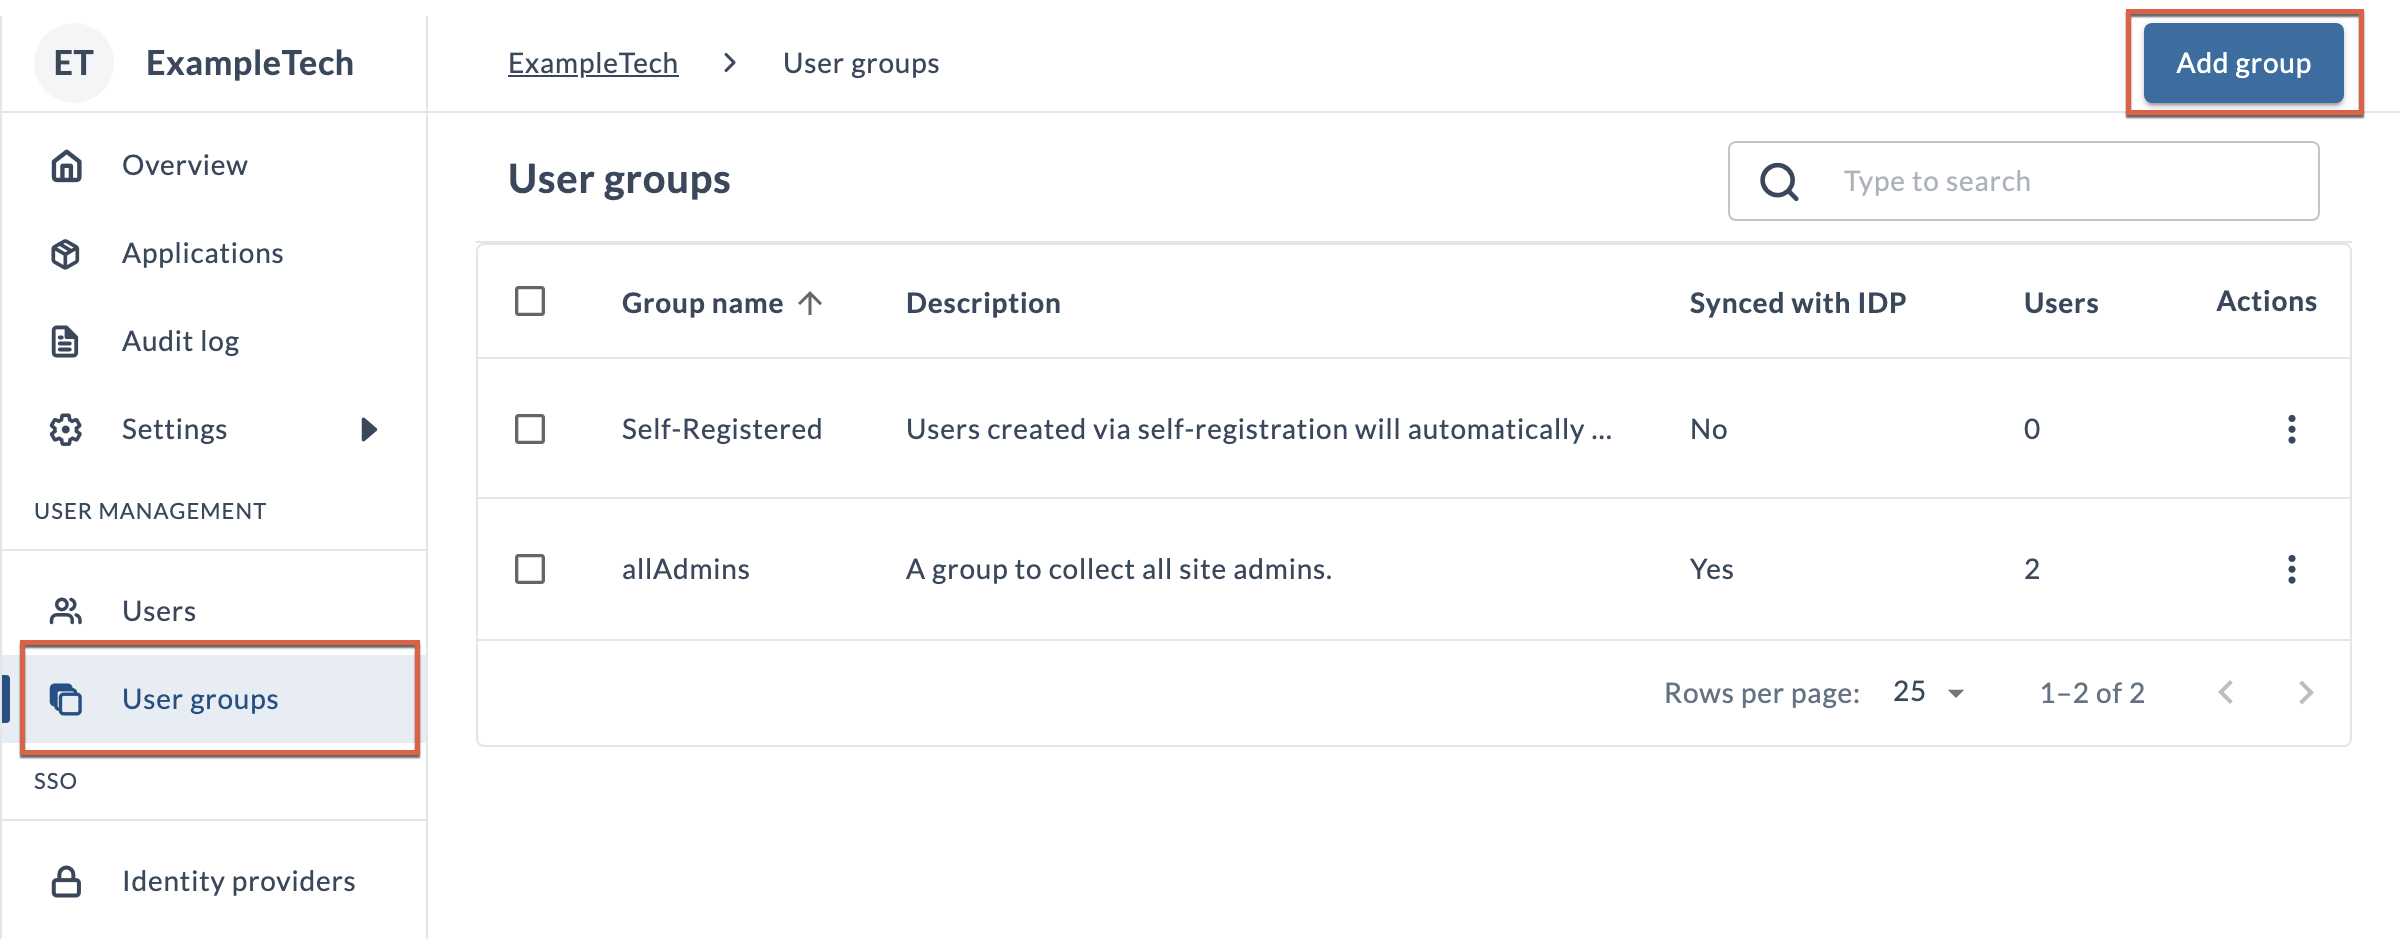This screenshot has height=939, width=2400.
Task: Open actions menu for Self-Registered group
Action: [x=2291, y=429]
